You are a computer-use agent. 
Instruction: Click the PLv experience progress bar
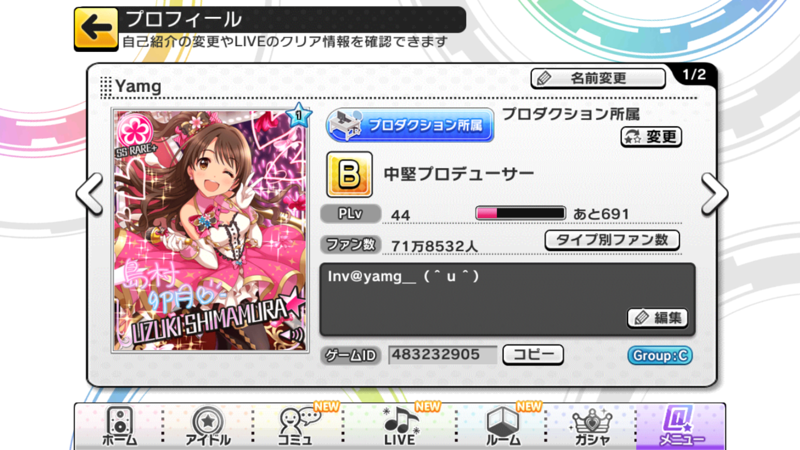tap(520, 213)
